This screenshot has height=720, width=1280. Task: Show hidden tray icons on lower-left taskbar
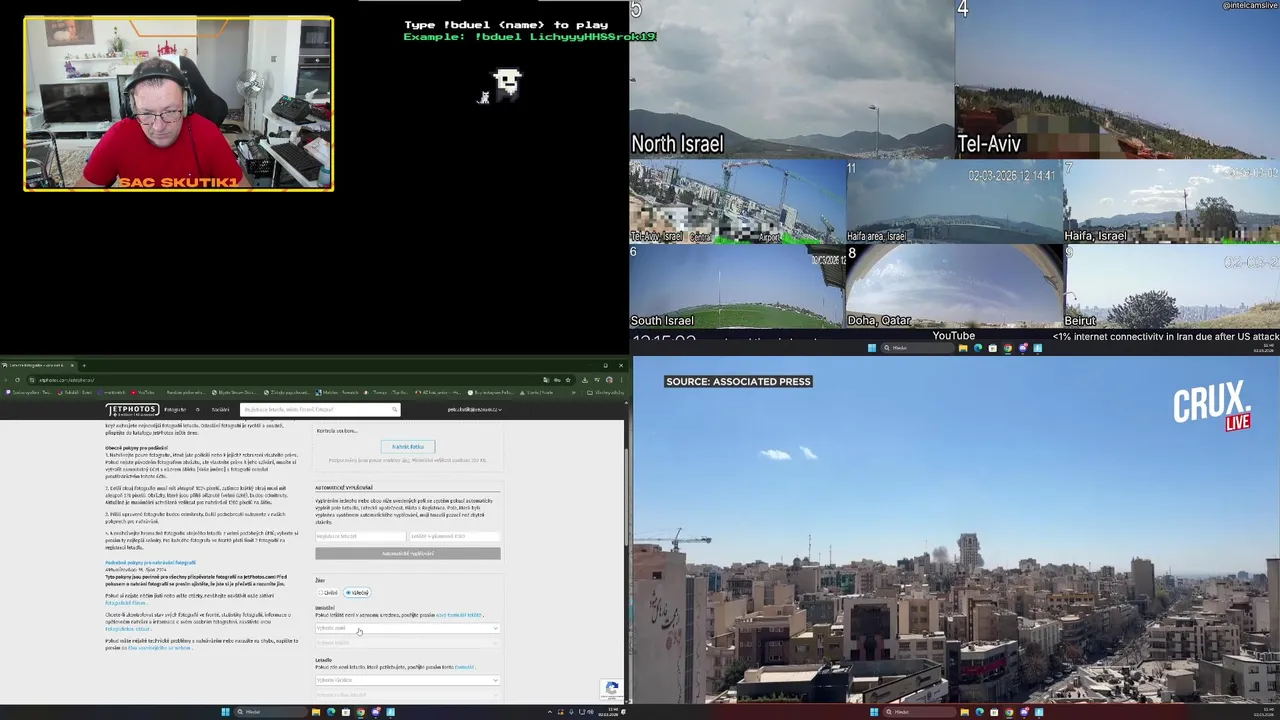point(549,712)
